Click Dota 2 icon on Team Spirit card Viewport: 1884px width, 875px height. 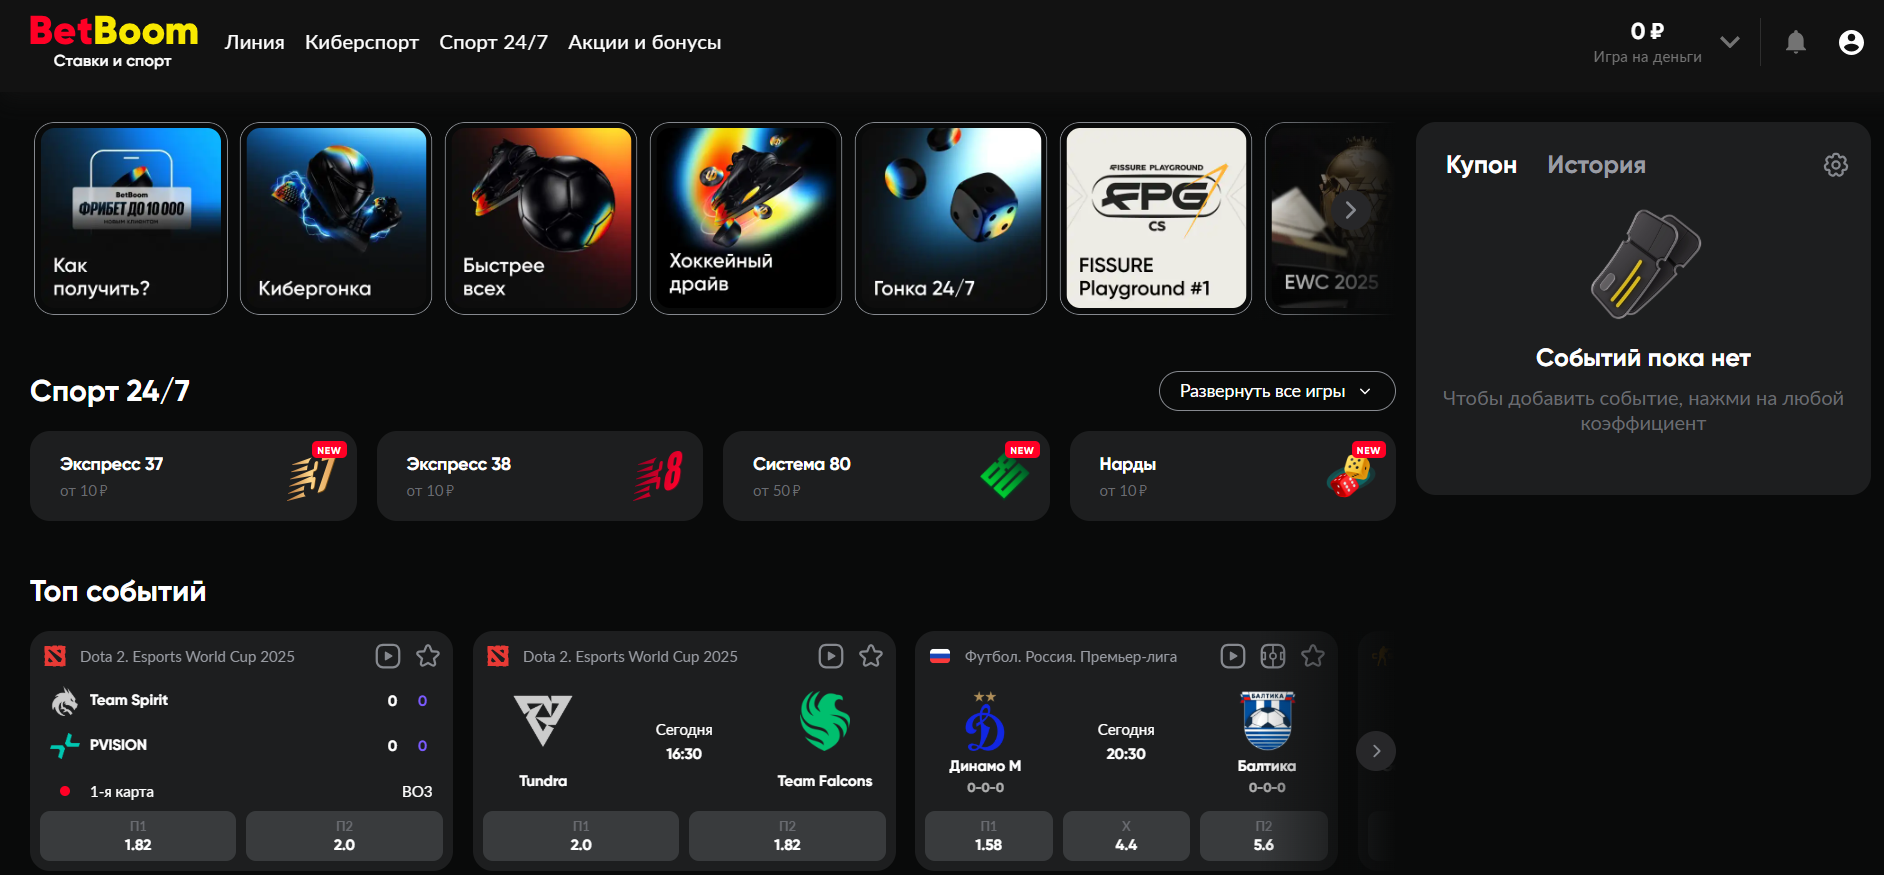point(55,656)
